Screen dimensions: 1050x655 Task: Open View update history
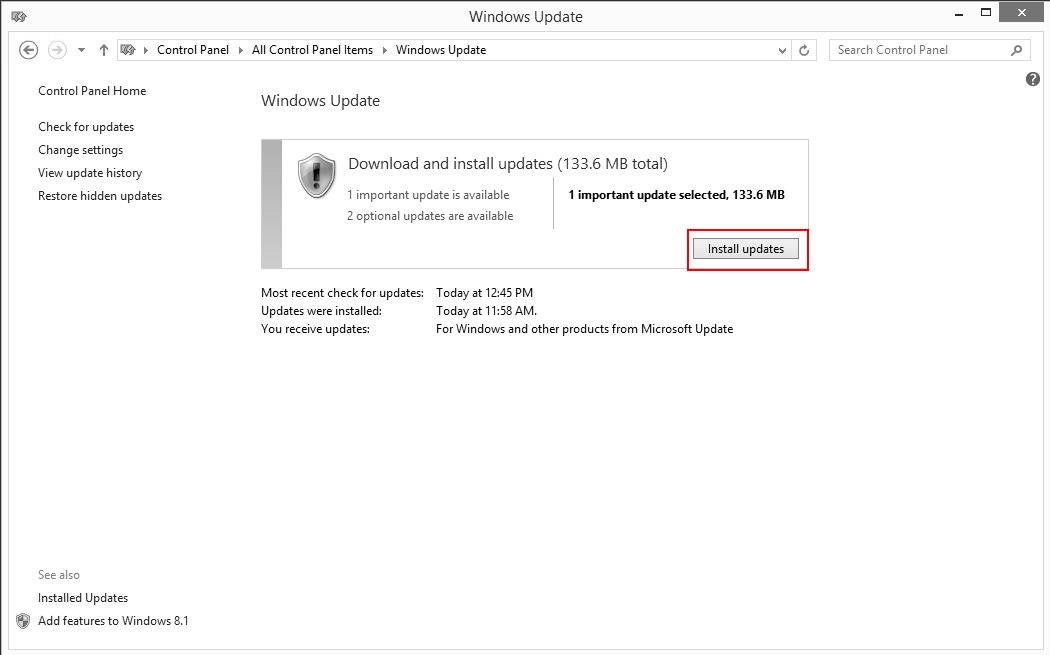tap(90, 173)
